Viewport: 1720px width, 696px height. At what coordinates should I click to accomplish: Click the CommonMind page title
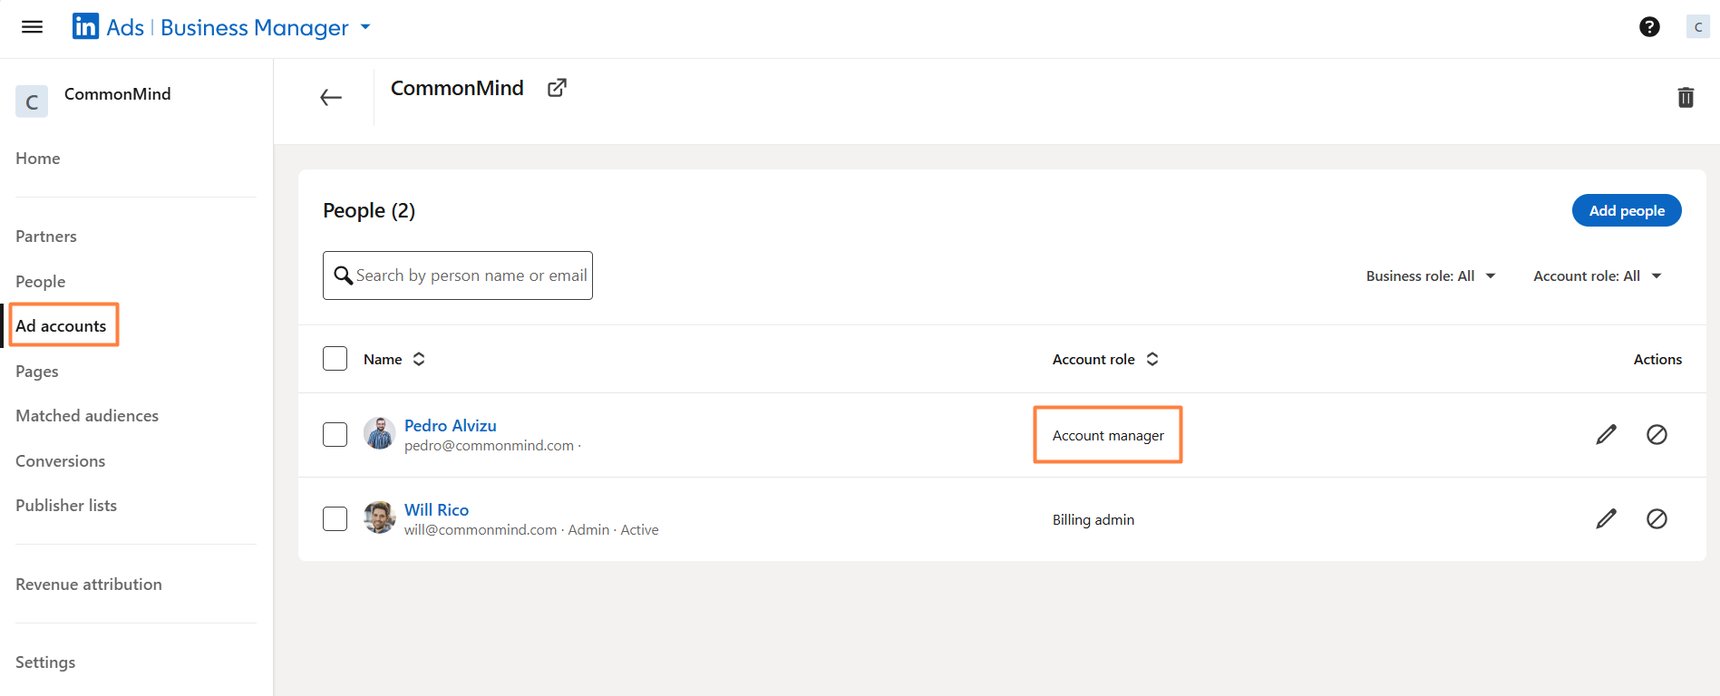457,88
